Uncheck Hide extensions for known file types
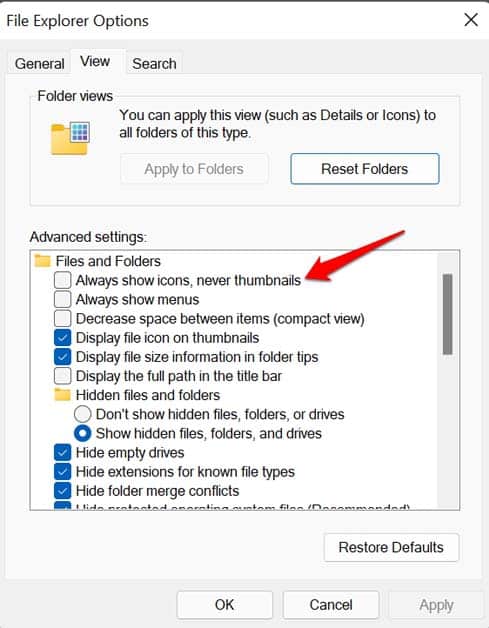Viewport: 489px width, 628px height. click(62, 472)
